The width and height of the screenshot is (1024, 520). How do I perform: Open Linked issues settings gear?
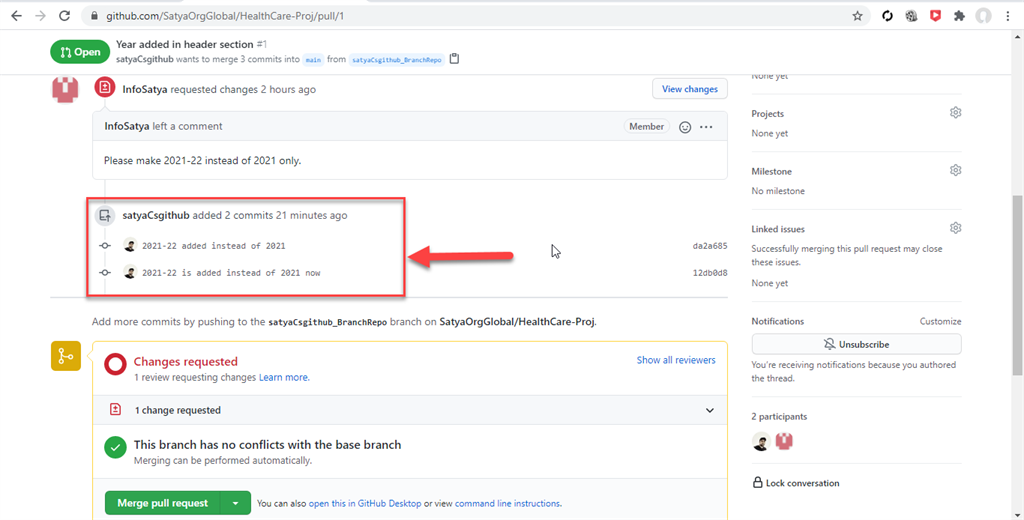tap(955, 228)
